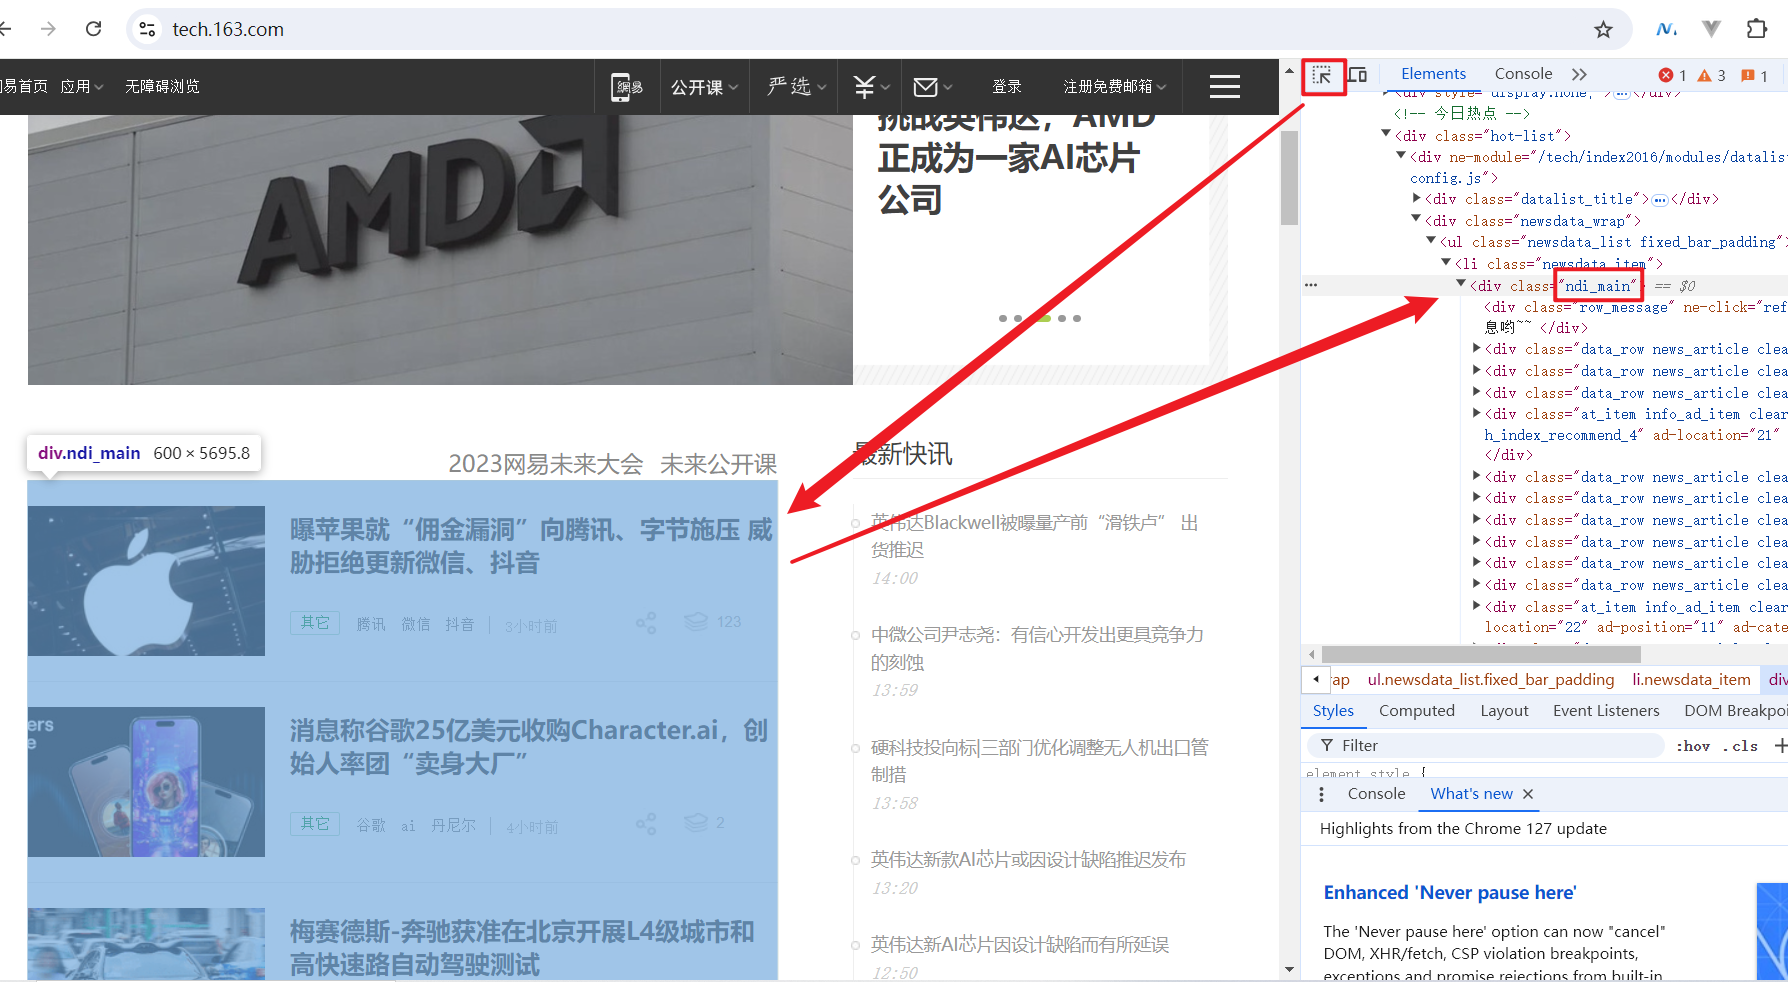The image size is (1788, 982).
Task: Open the 公开课 dropdown menu
Action: pyautogui.click(x=705, y=87)
